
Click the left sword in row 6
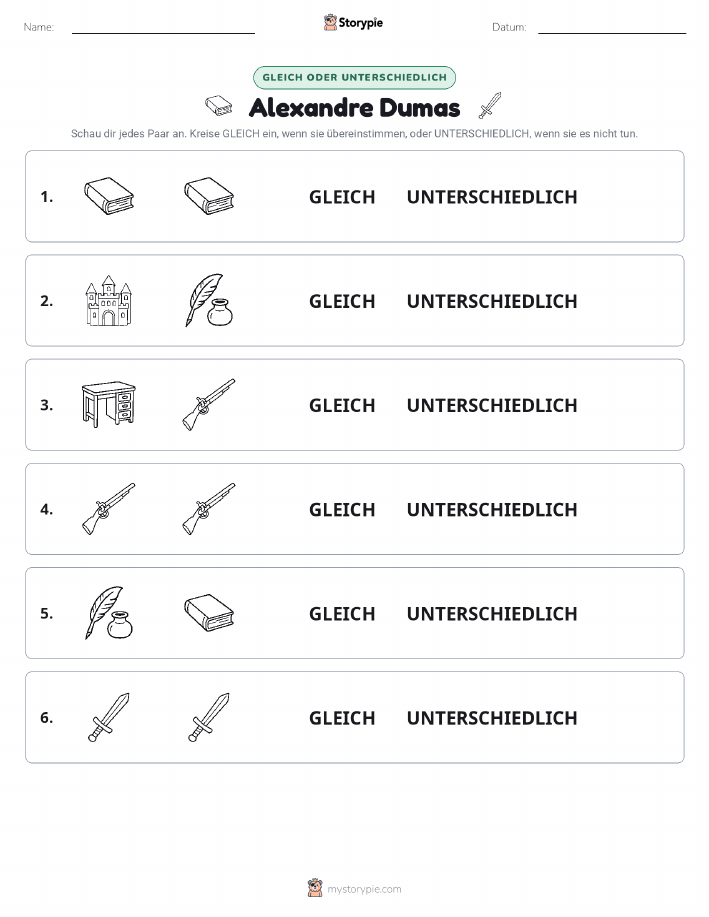tap(109, 717)
